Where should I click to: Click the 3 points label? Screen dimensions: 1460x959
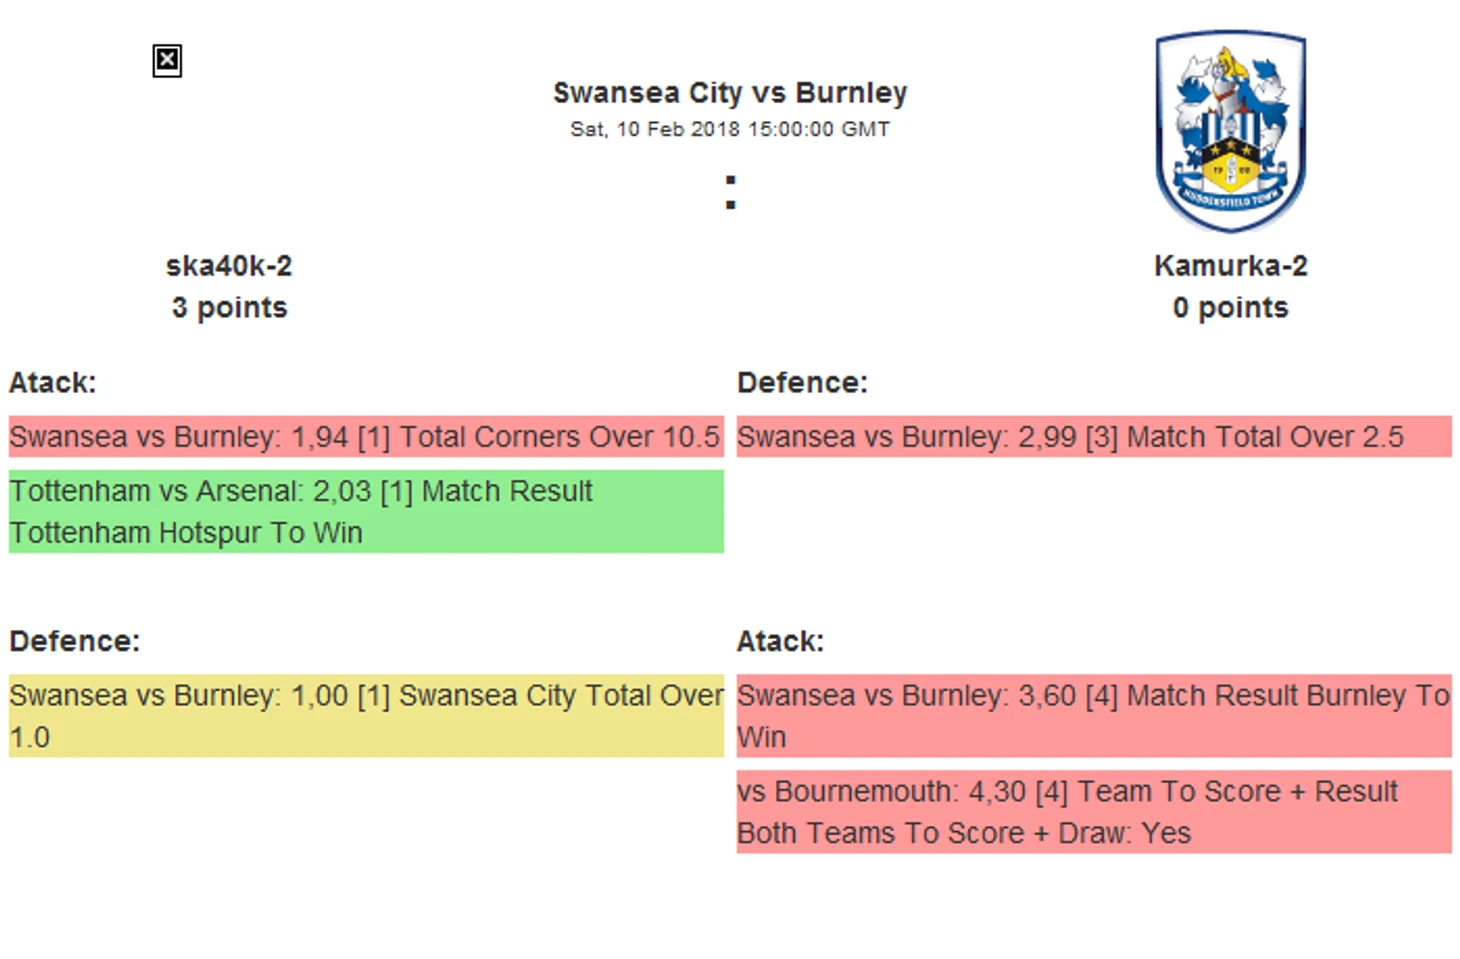click(229, 308)
